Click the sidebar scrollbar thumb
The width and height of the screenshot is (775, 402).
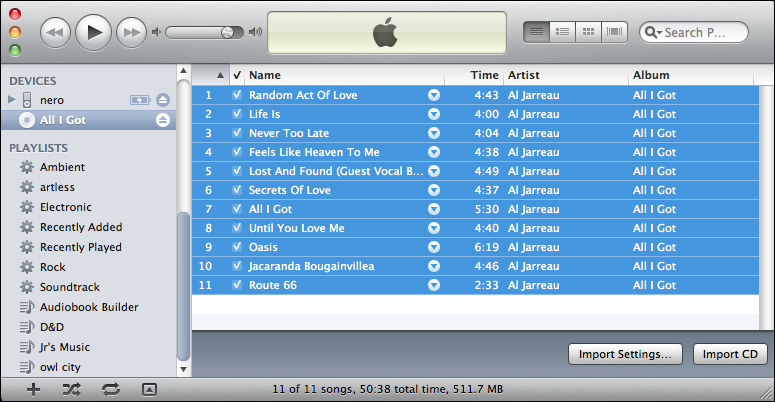pos(183,287)
